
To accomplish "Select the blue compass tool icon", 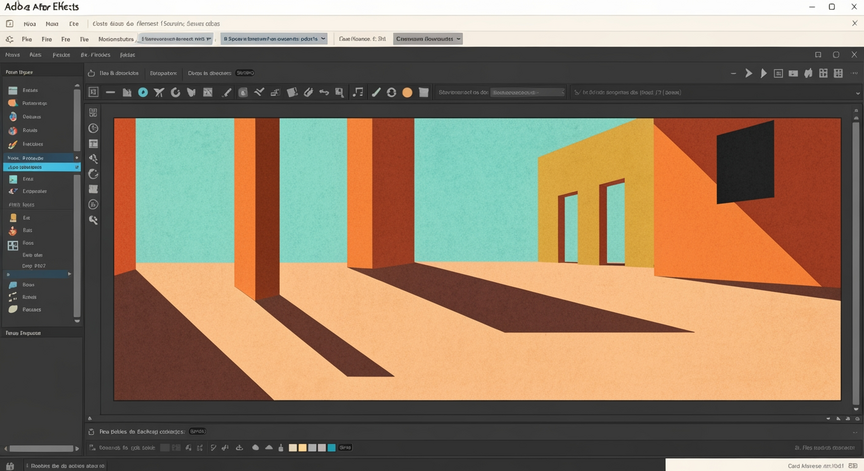I will [143, 93].
